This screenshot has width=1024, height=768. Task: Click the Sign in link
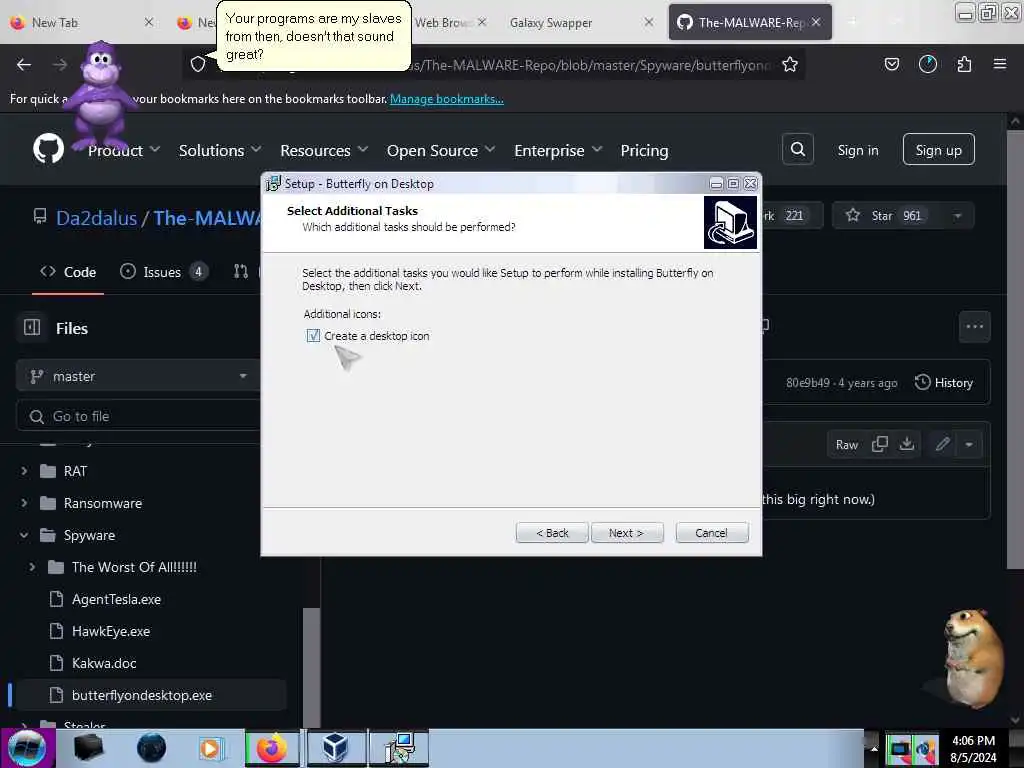coord(857,150)
